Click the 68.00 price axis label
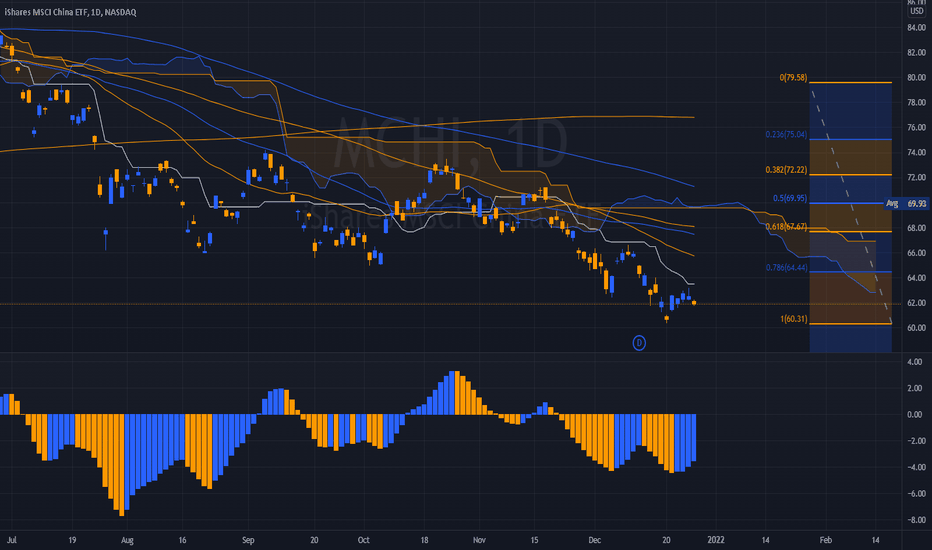 (917, 228)
